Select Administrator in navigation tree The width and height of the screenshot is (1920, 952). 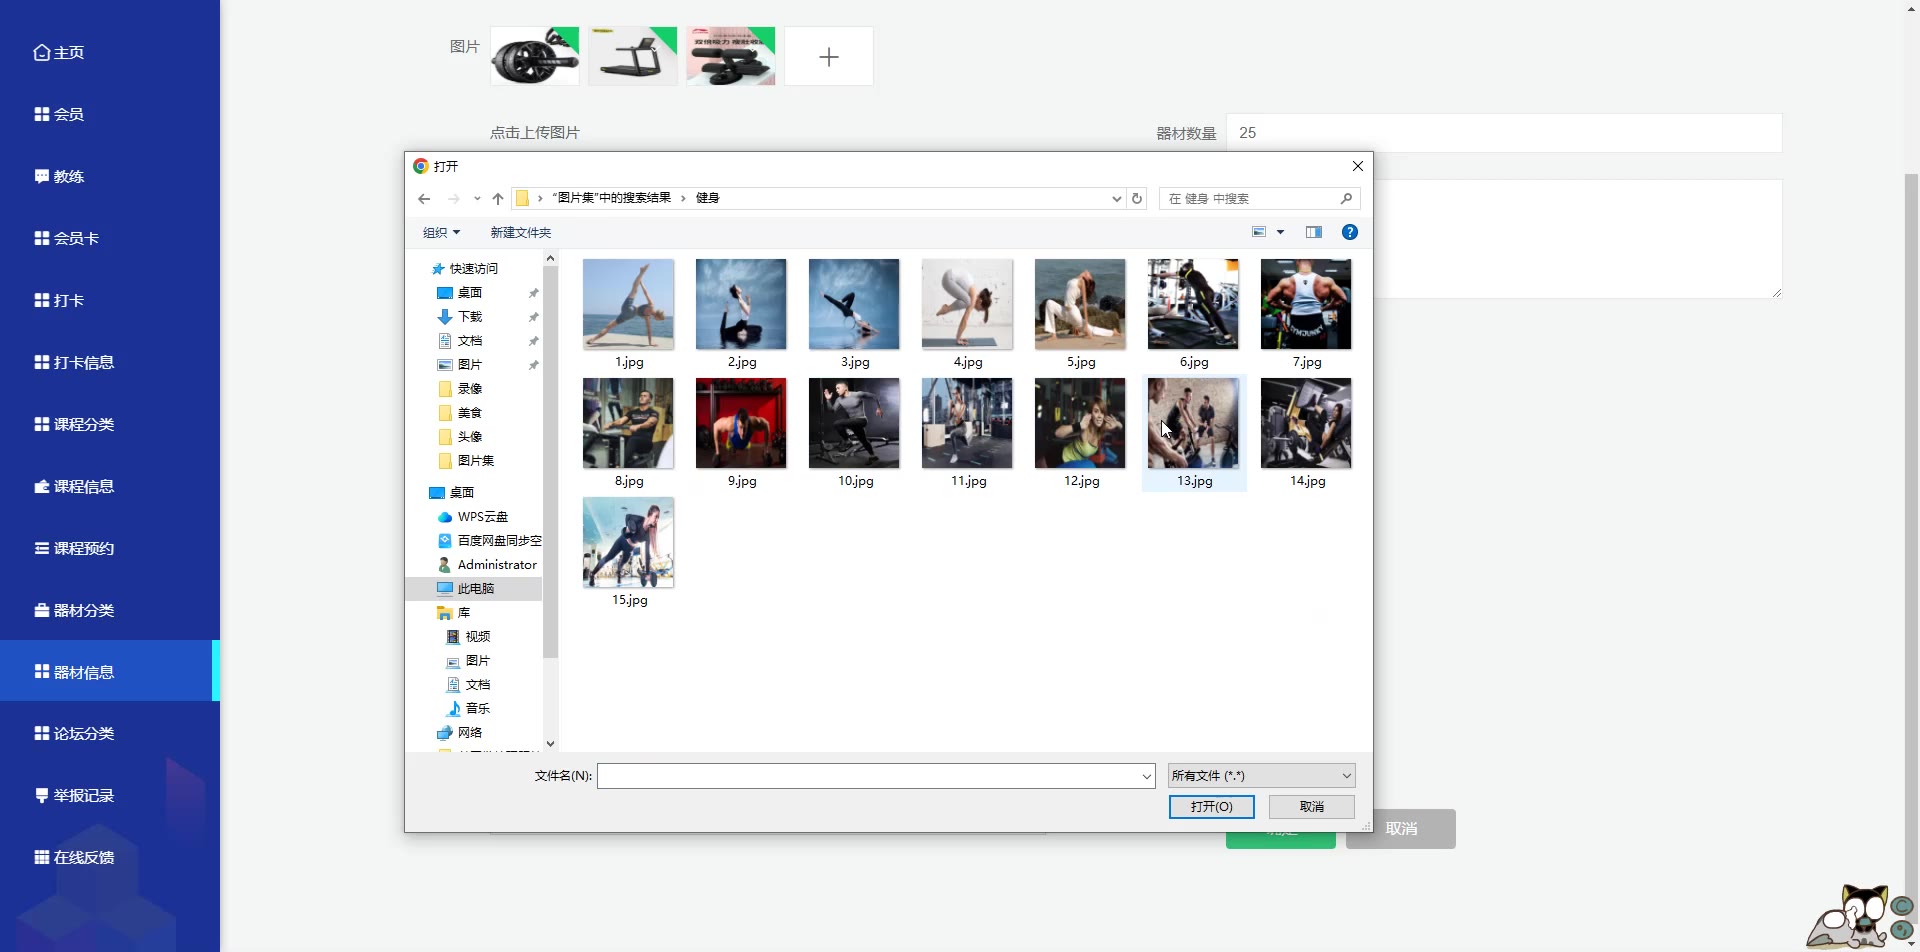pos(496,564)
